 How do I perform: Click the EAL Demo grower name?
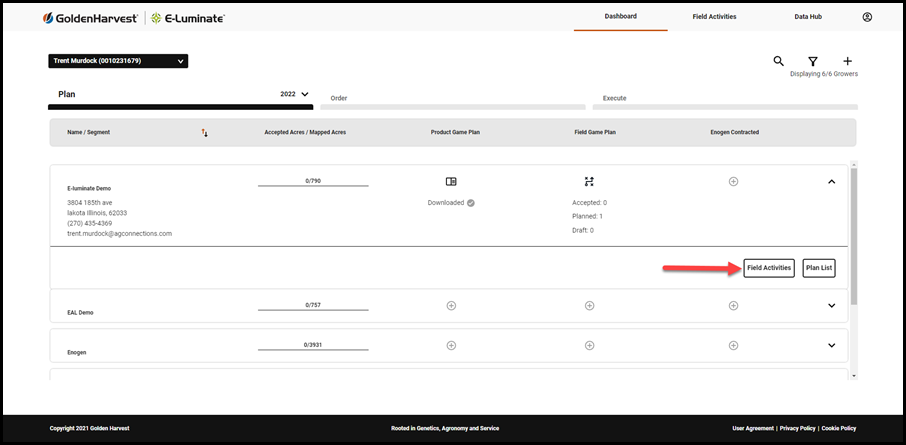(x=80, y=313)
